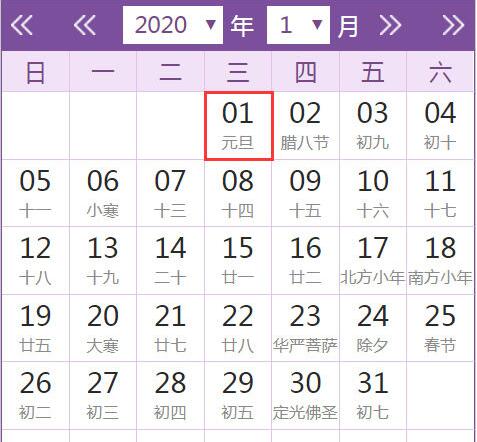
Task: Select January 30 定光佛圣
Action: click(306, 396)
